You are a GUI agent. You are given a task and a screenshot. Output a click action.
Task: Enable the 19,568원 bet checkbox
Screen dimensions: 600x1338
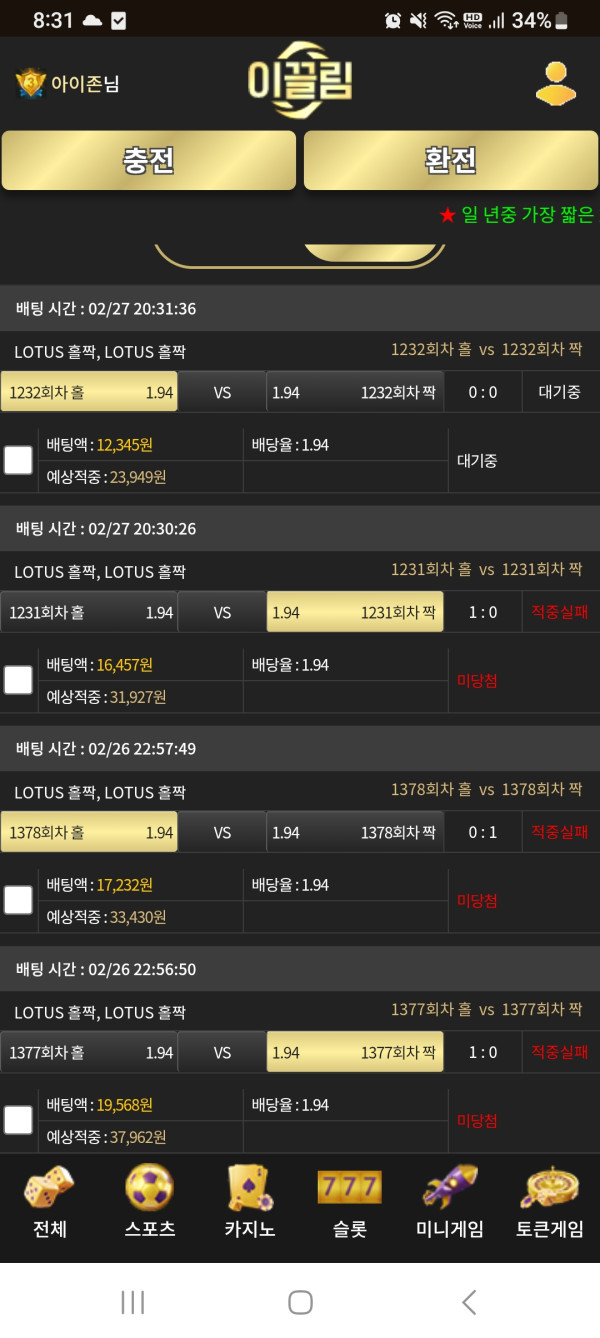pos(18,1120)
